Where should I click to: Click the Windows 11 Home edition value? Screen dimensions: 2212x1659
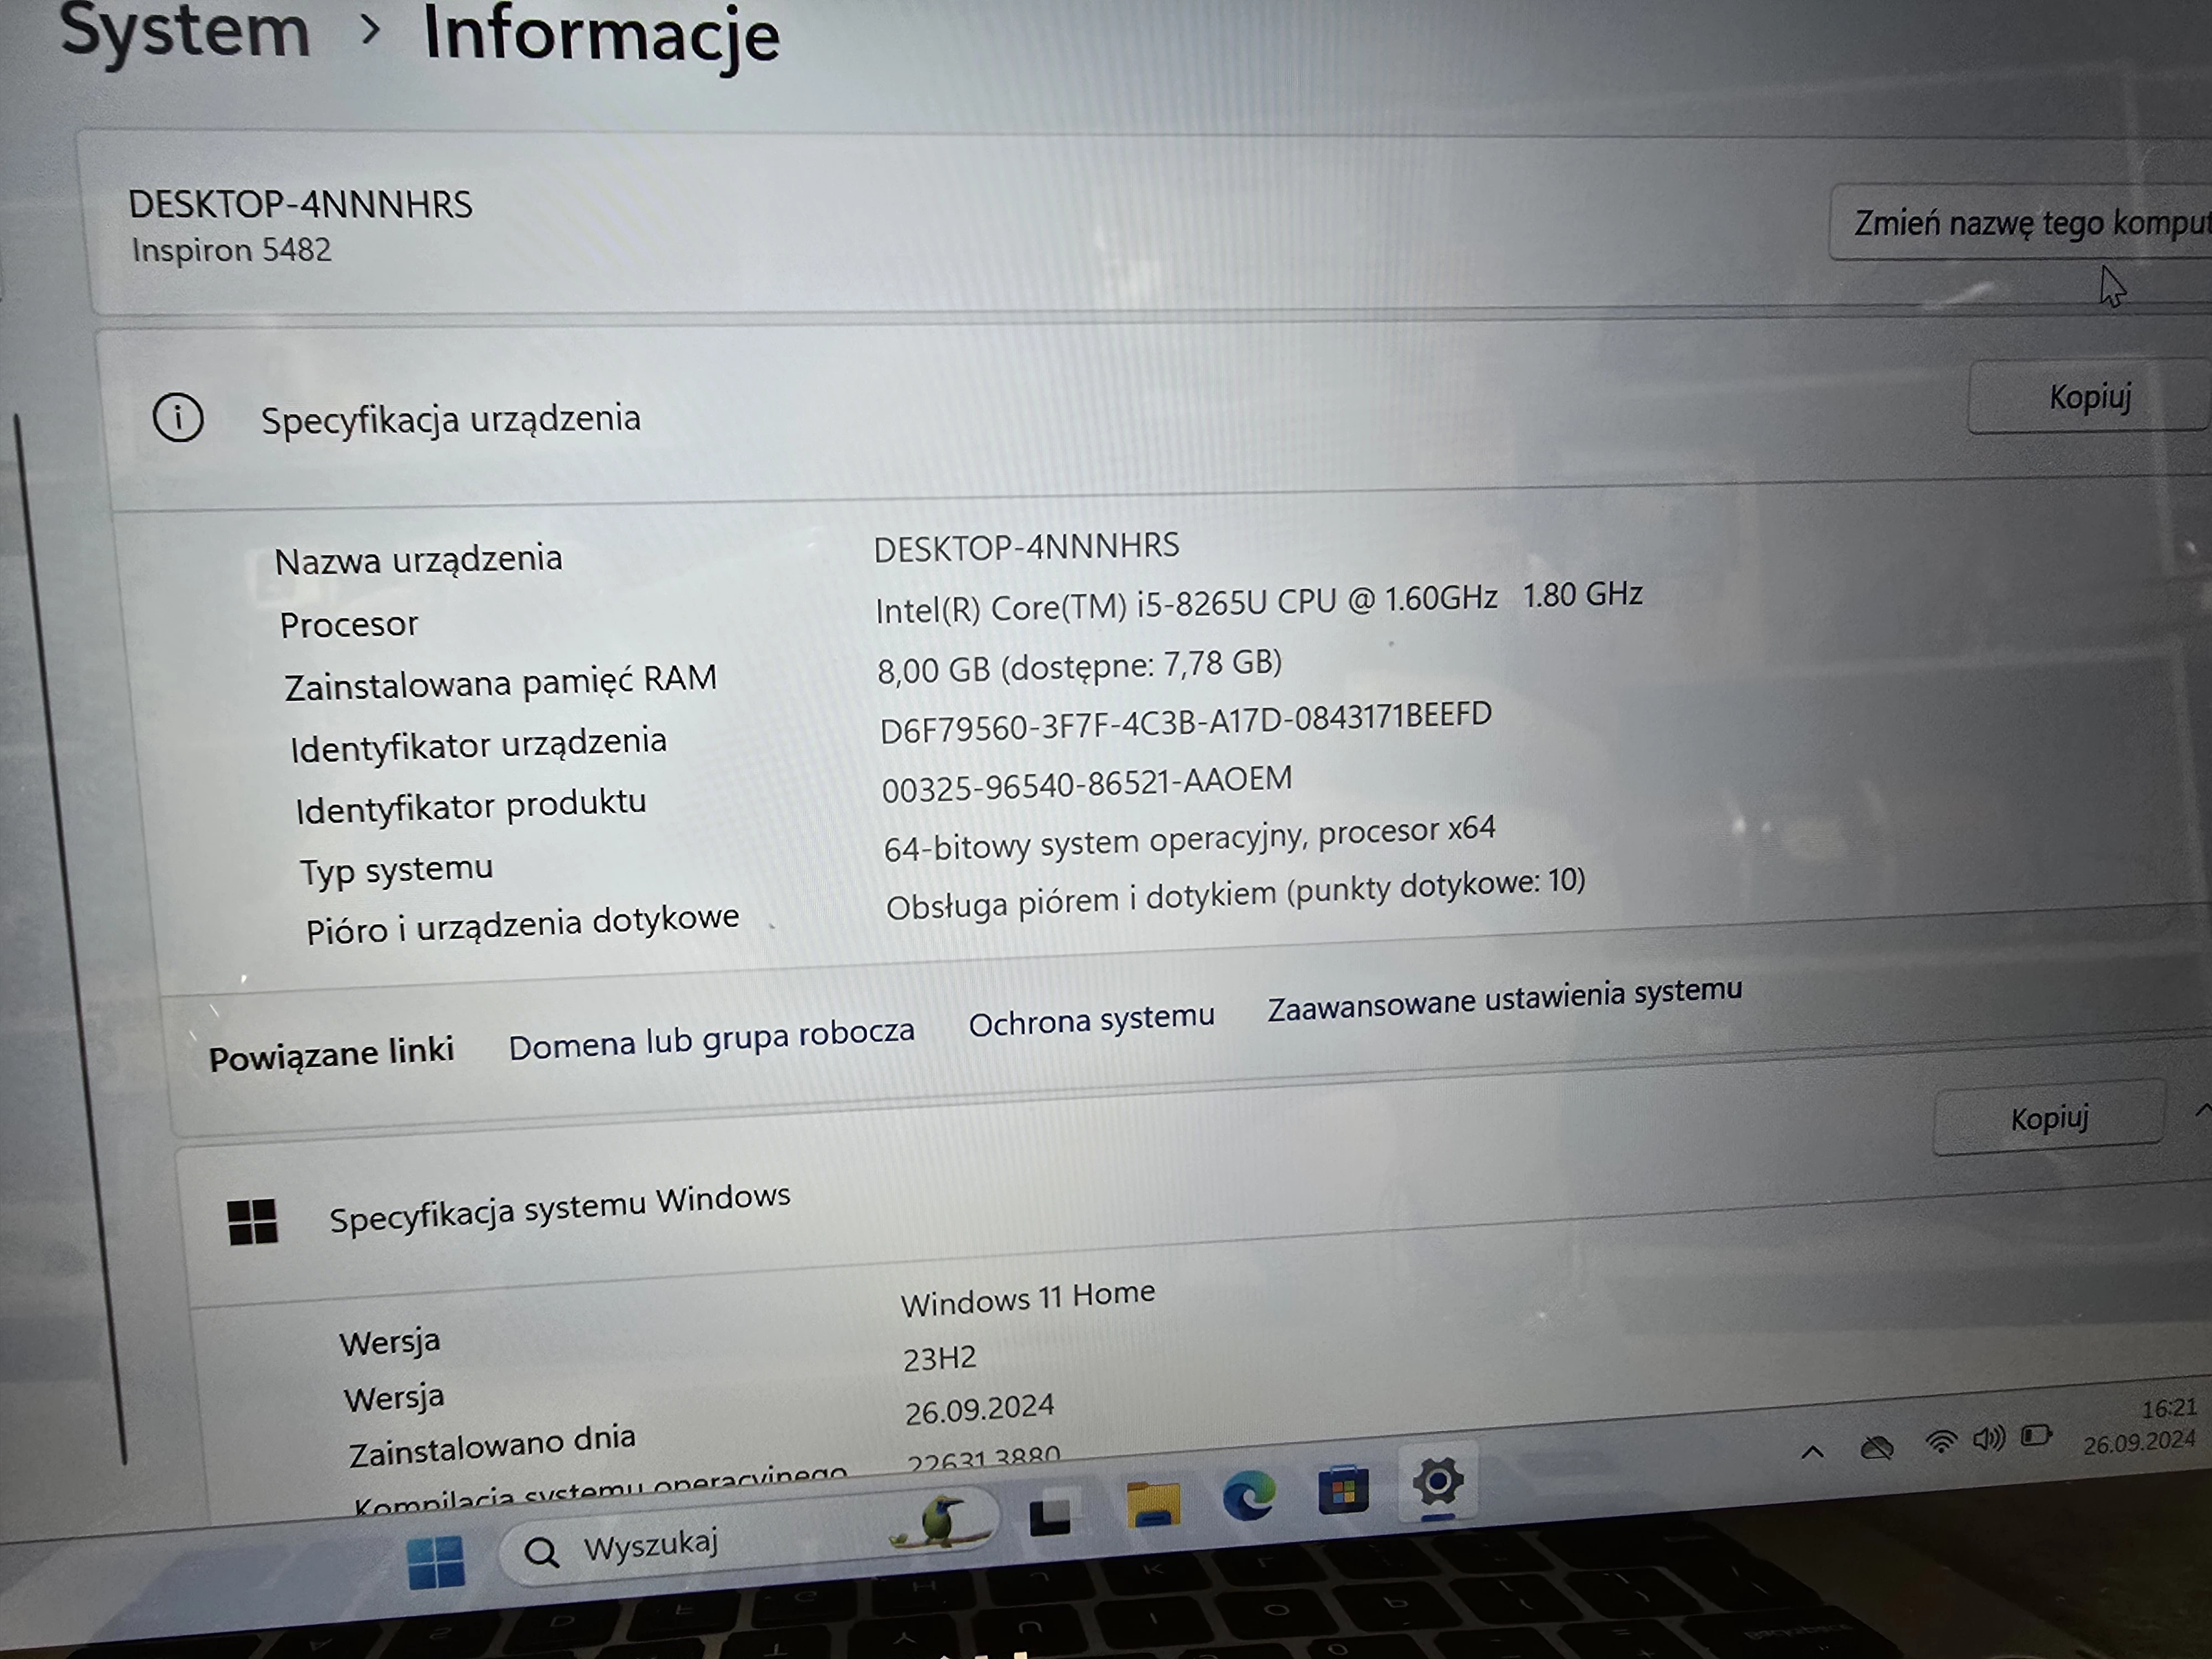(1027, 1298)
